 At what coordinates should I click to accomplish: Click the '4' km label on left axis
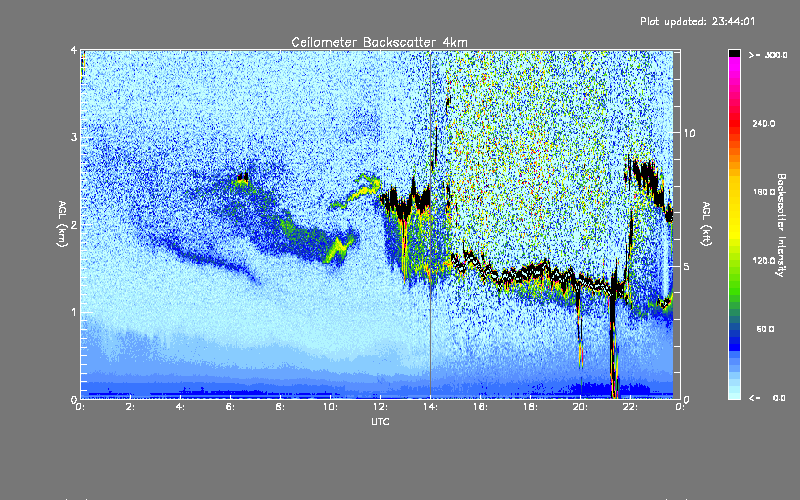pos(73,51)
